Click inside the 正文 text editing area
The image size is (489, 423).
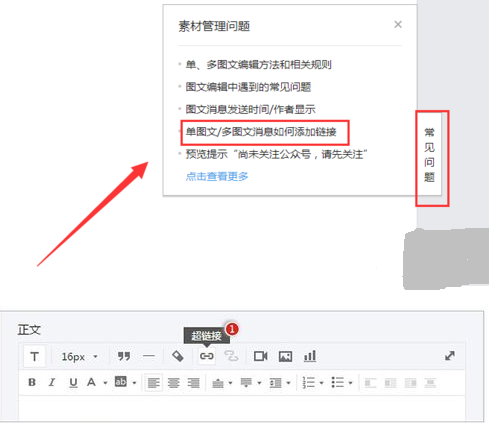[241, 408]
